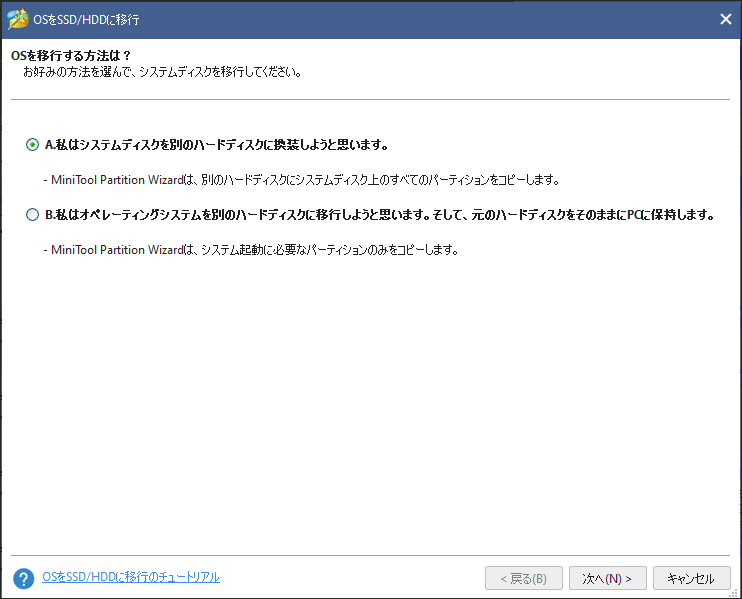Click the MiniTool app icon in title bar

[x=17, y=19]
